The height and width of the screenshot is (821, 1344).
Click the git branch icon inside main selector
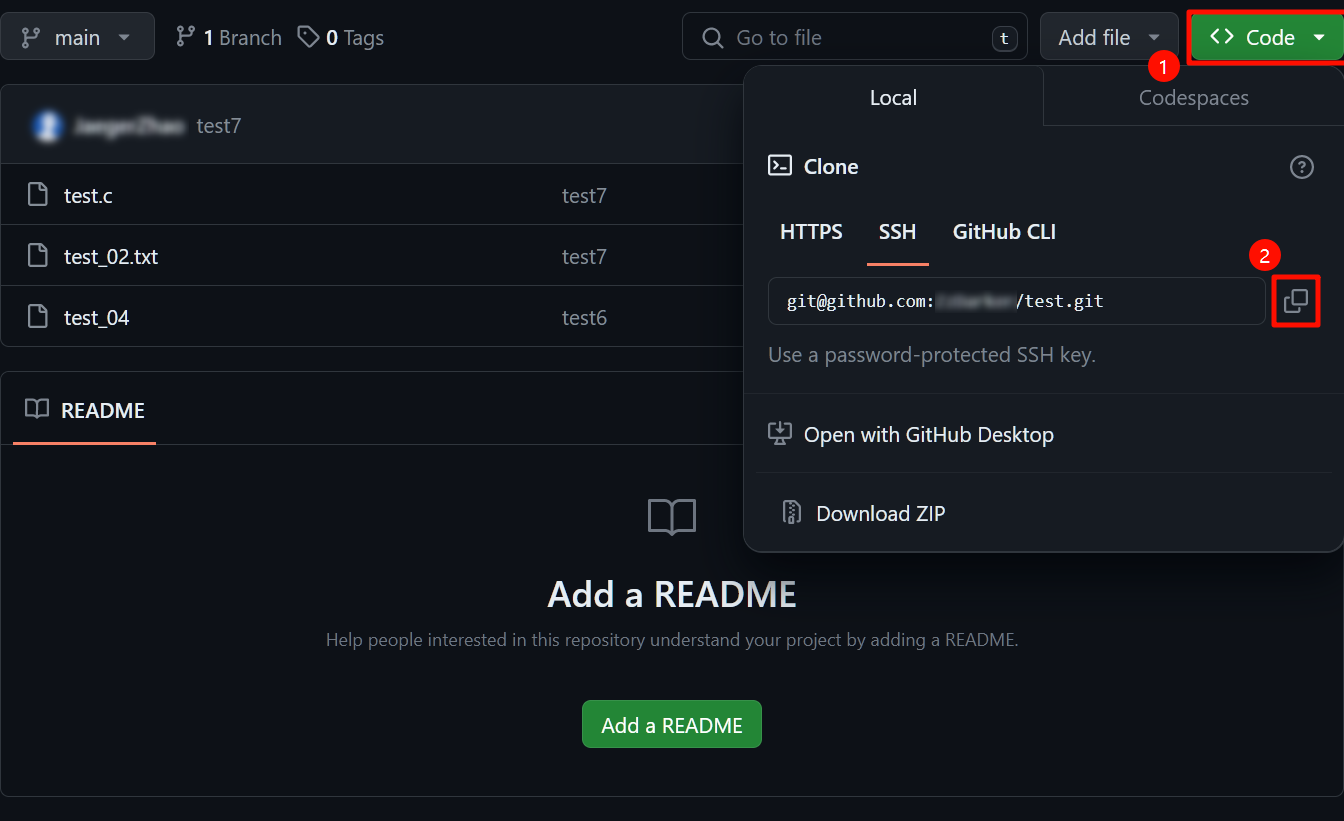click(31, 38)
